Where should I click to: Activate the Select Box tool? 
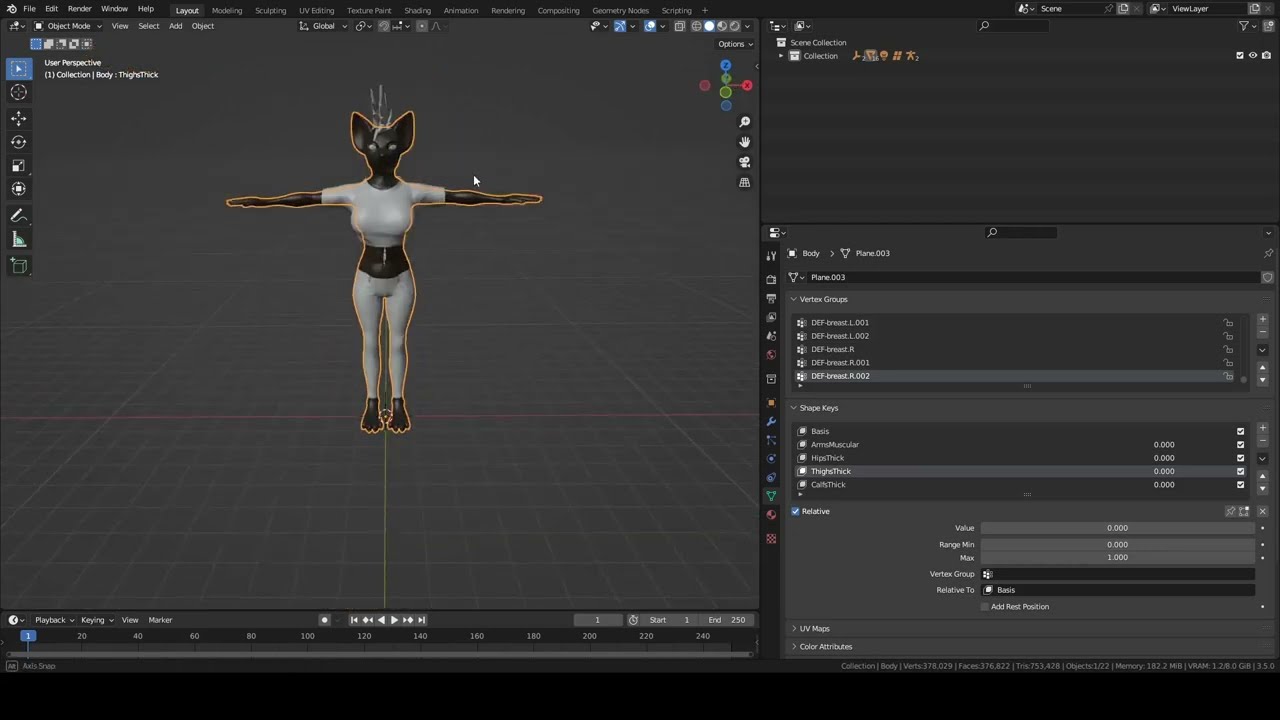coord(18,69)
